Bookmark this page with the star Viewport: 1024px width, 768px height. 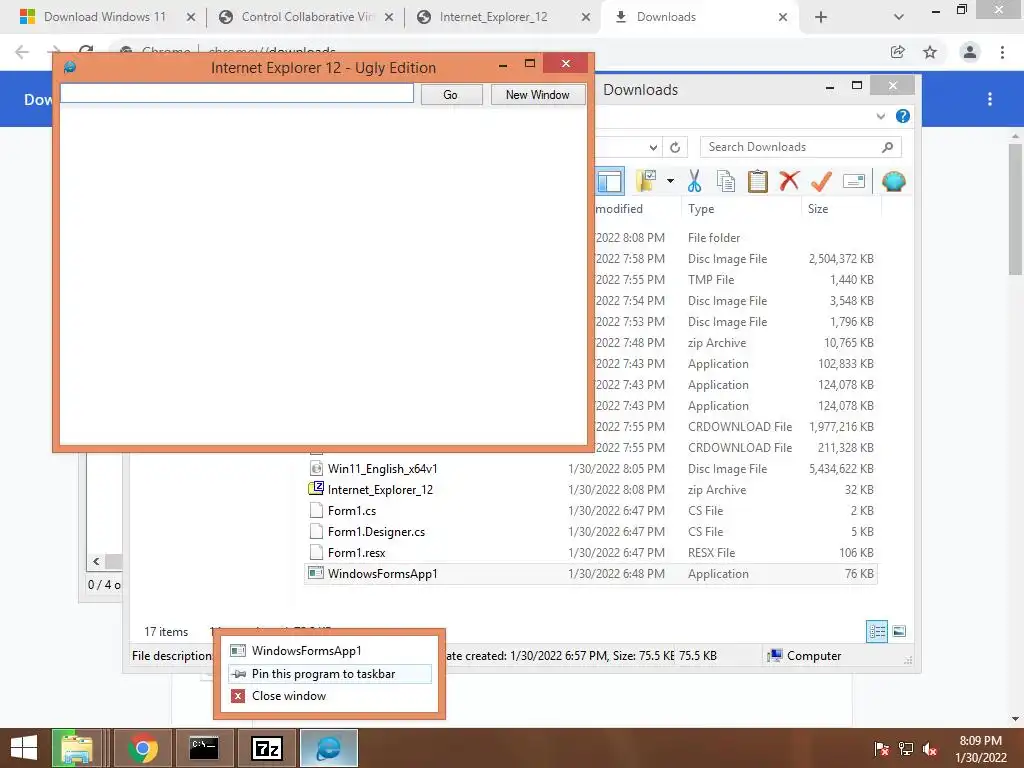[930, 52]
